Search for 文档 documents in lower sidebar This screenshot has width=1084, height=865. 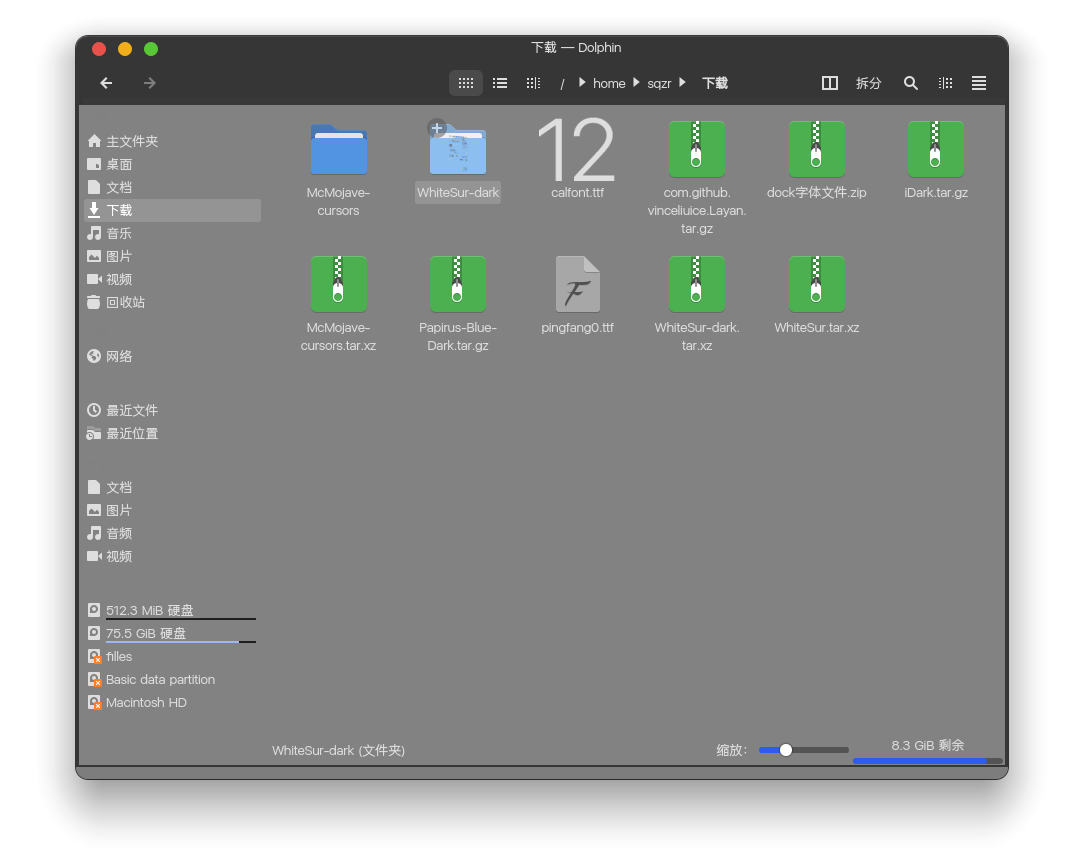[172, 487]
